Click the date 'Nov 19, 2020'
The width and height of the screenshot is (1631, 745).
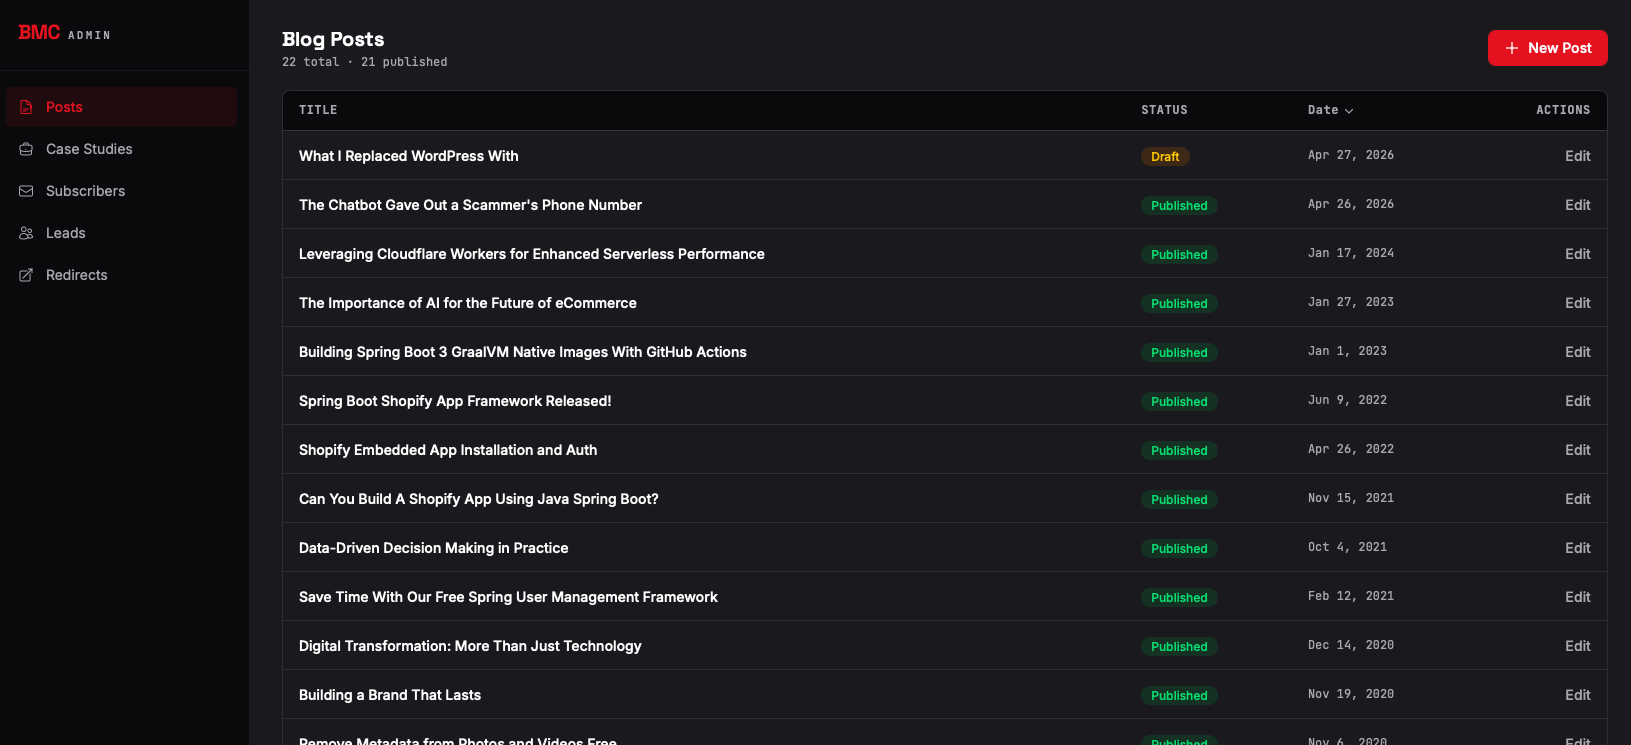(1350, 694)
